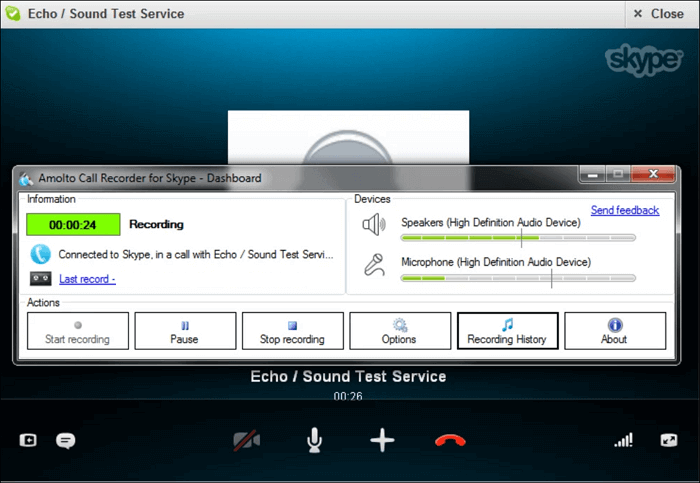
Task: Click the red hang up call icon
Action: [x=452, y=440]
